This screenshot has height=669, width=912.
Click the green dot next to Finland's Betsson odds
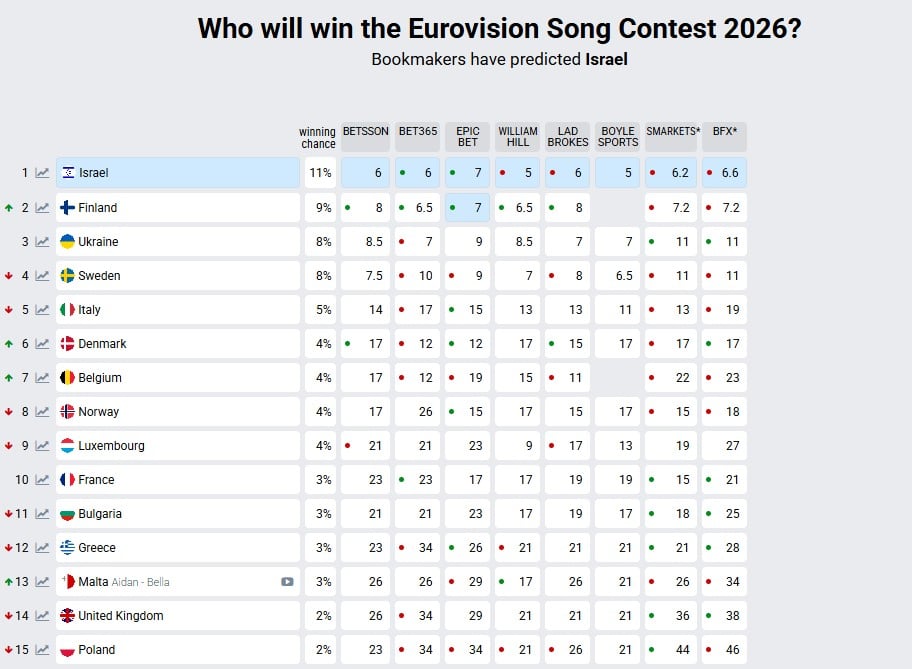[x=348, y=207]
